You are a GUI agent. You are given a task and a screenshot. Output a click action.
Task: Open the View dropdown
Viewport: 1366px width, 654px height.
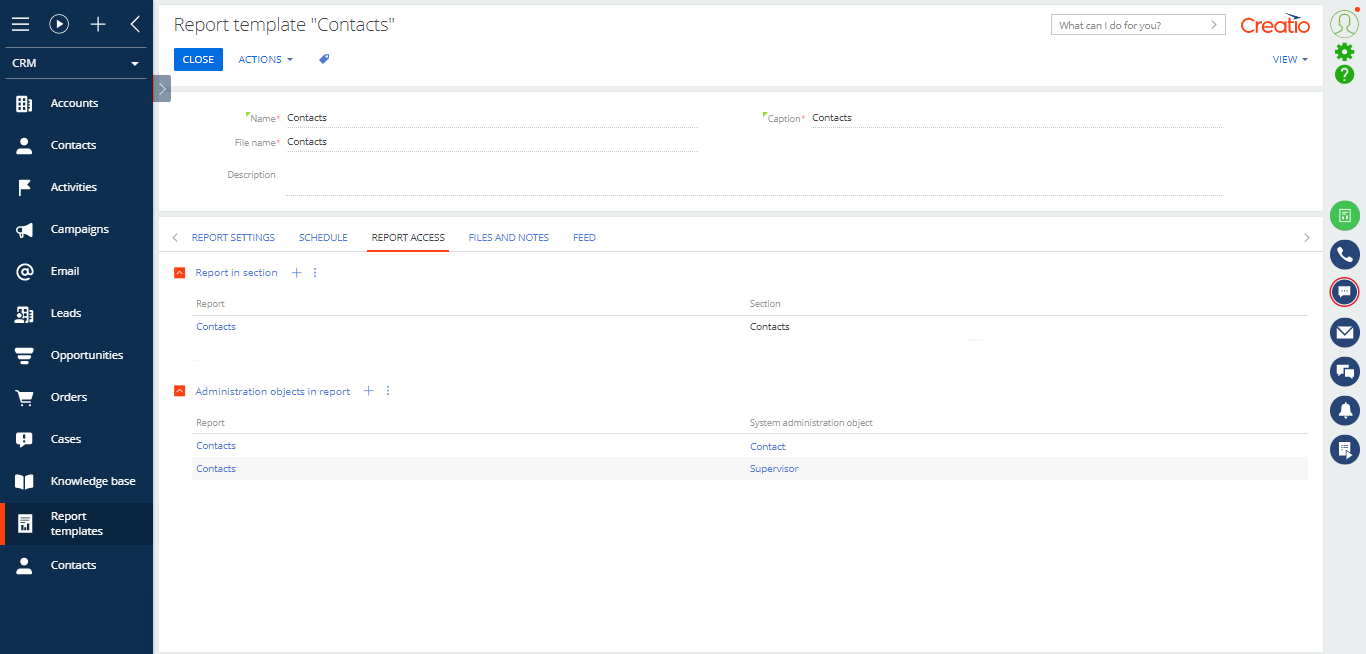(x=1289, y=59)
